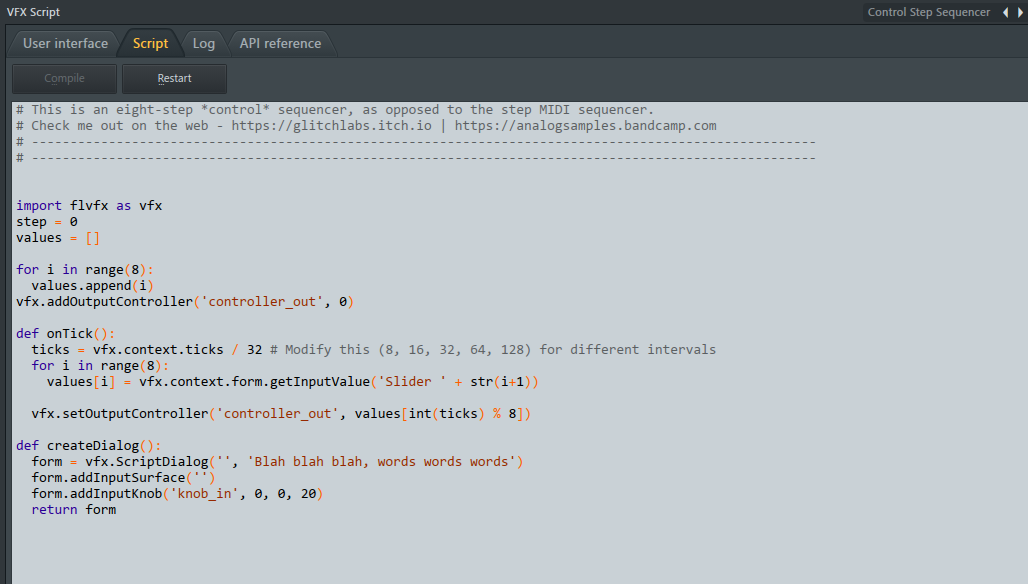Click the Compile button
1028x584 pixels.
coord(64,79)
